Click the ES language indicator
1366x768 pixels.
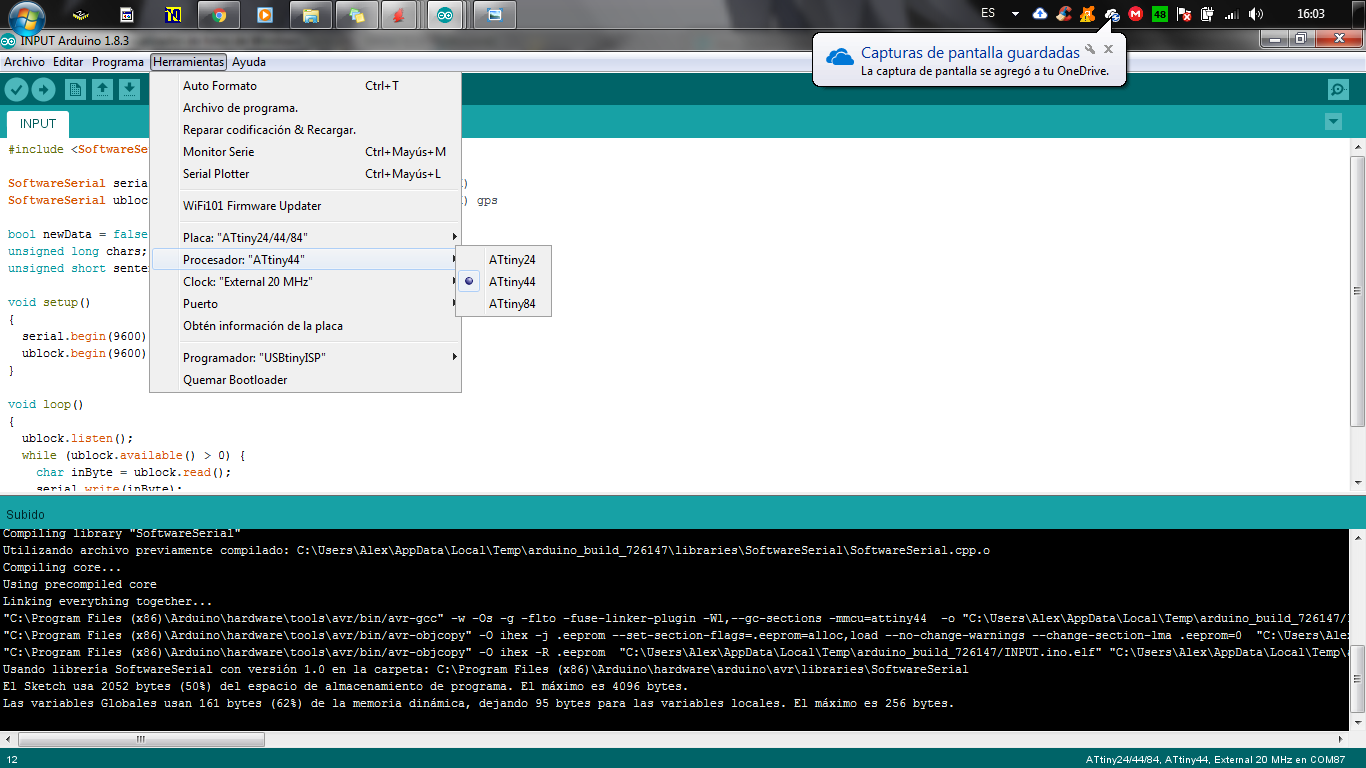click(x=988, y=14)
